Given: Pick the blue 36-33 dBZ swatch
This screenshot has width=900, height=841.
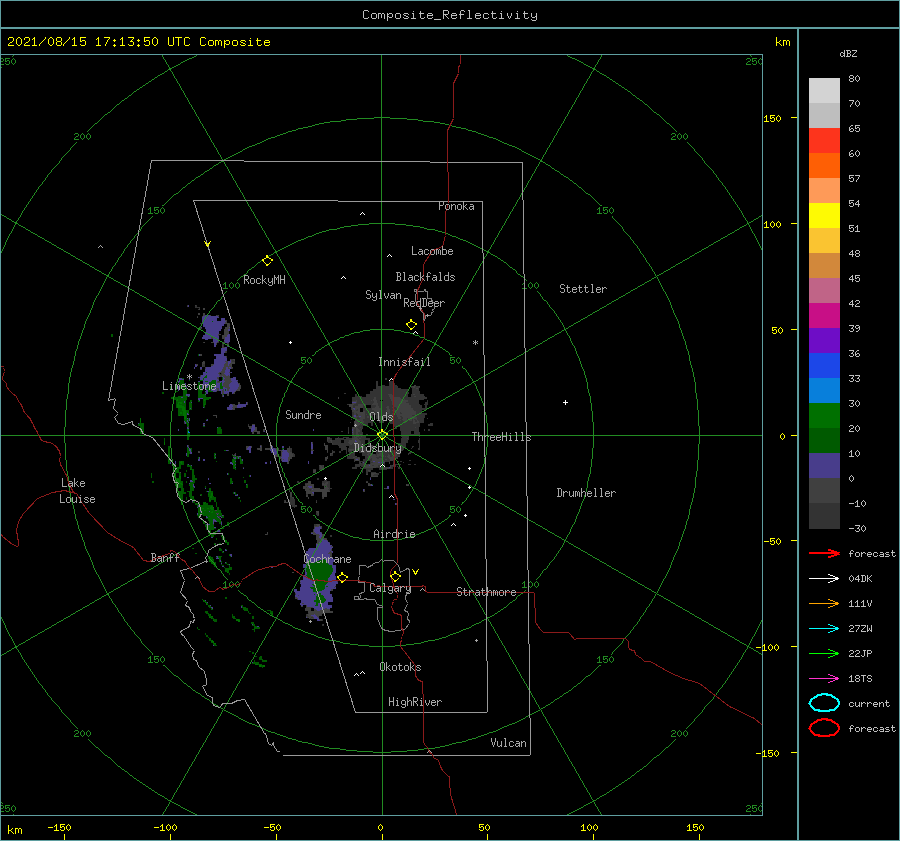Looking at the screenshot, I should pos(824,365).
